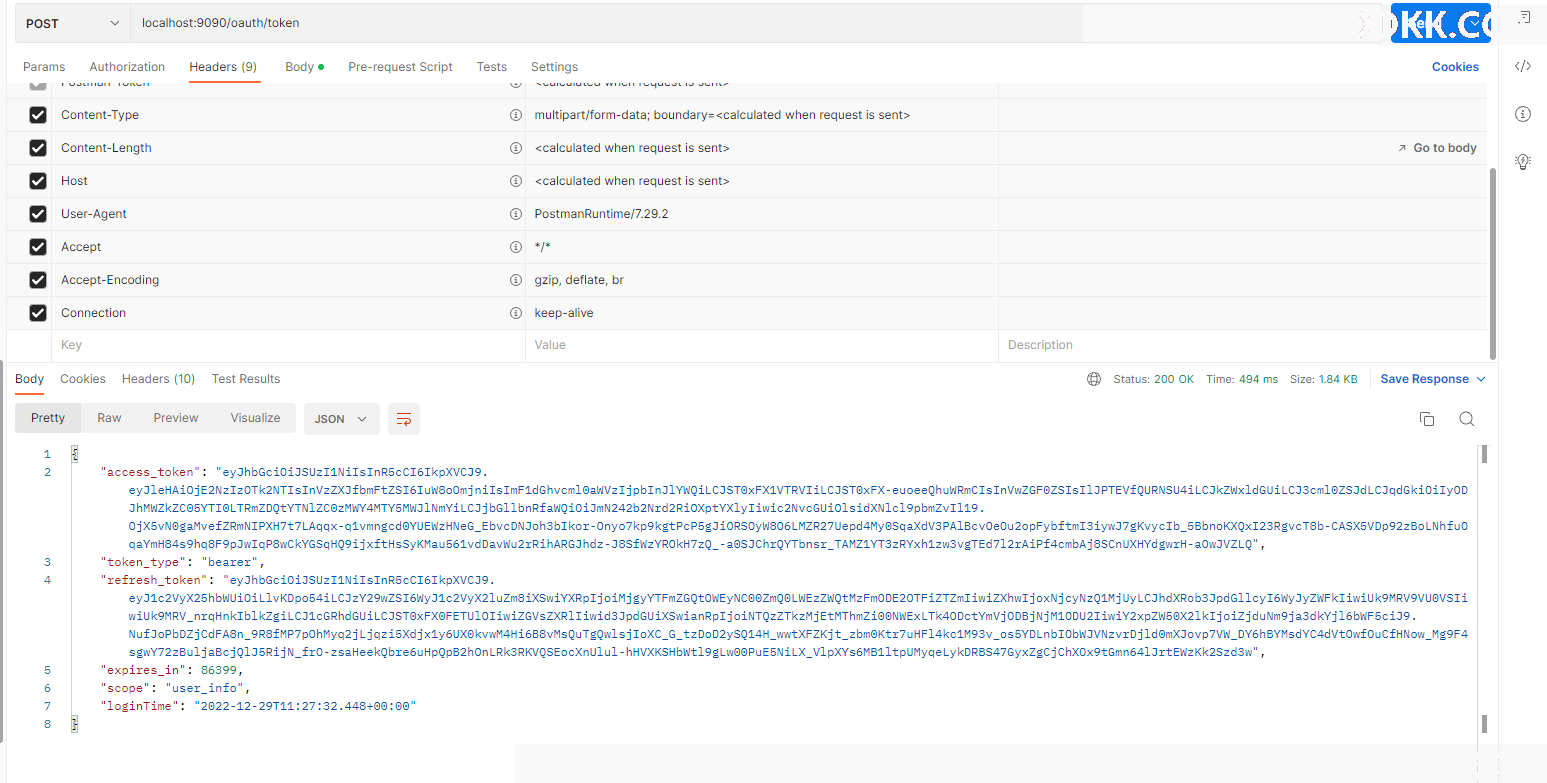Click the info icon beside Accept-Encoding
The height and width of the screenshot is (783, 1547).
(516, 280)
